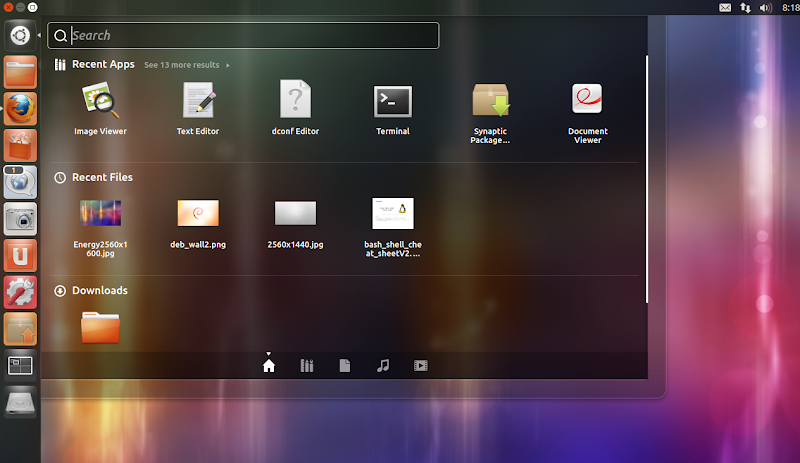800x463 pixels.
Task: Switch to the Home lens
Action: [x=269, y=365]
